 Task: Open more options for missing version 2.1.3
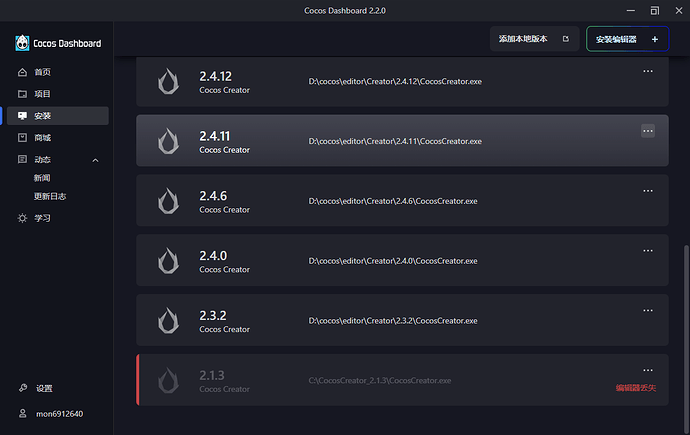pyautogui.click(x=648, y=370)
